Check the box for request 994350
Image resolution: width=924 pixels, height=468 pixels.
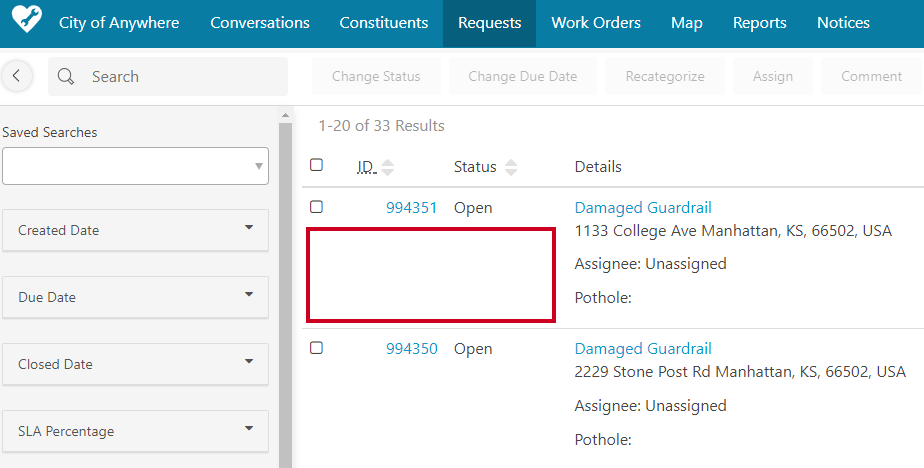(316, 348)
